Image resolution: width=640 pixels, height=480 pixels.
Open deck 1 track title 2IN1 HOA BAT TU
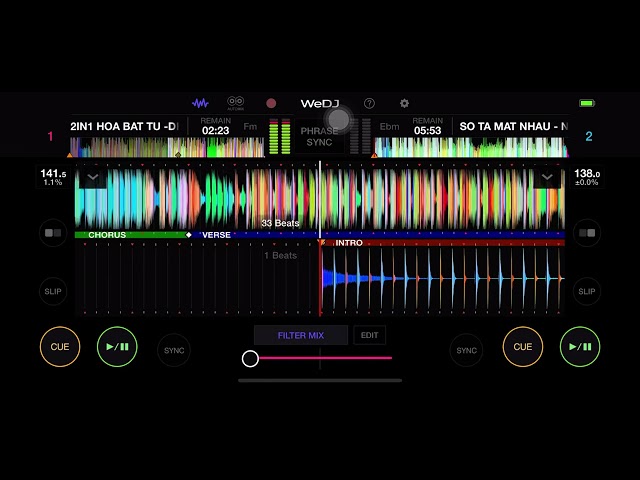[x=125, y=127]
